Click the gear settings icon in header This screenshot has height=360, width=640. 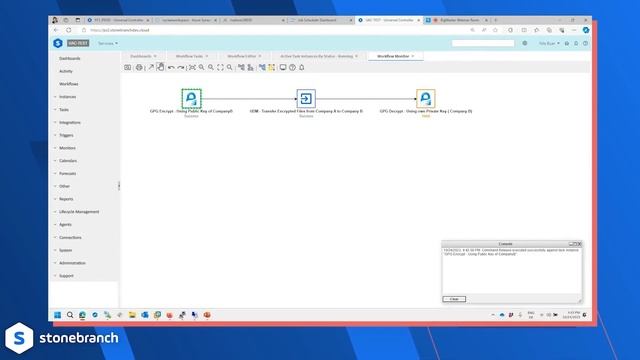(x=524, y=43)
